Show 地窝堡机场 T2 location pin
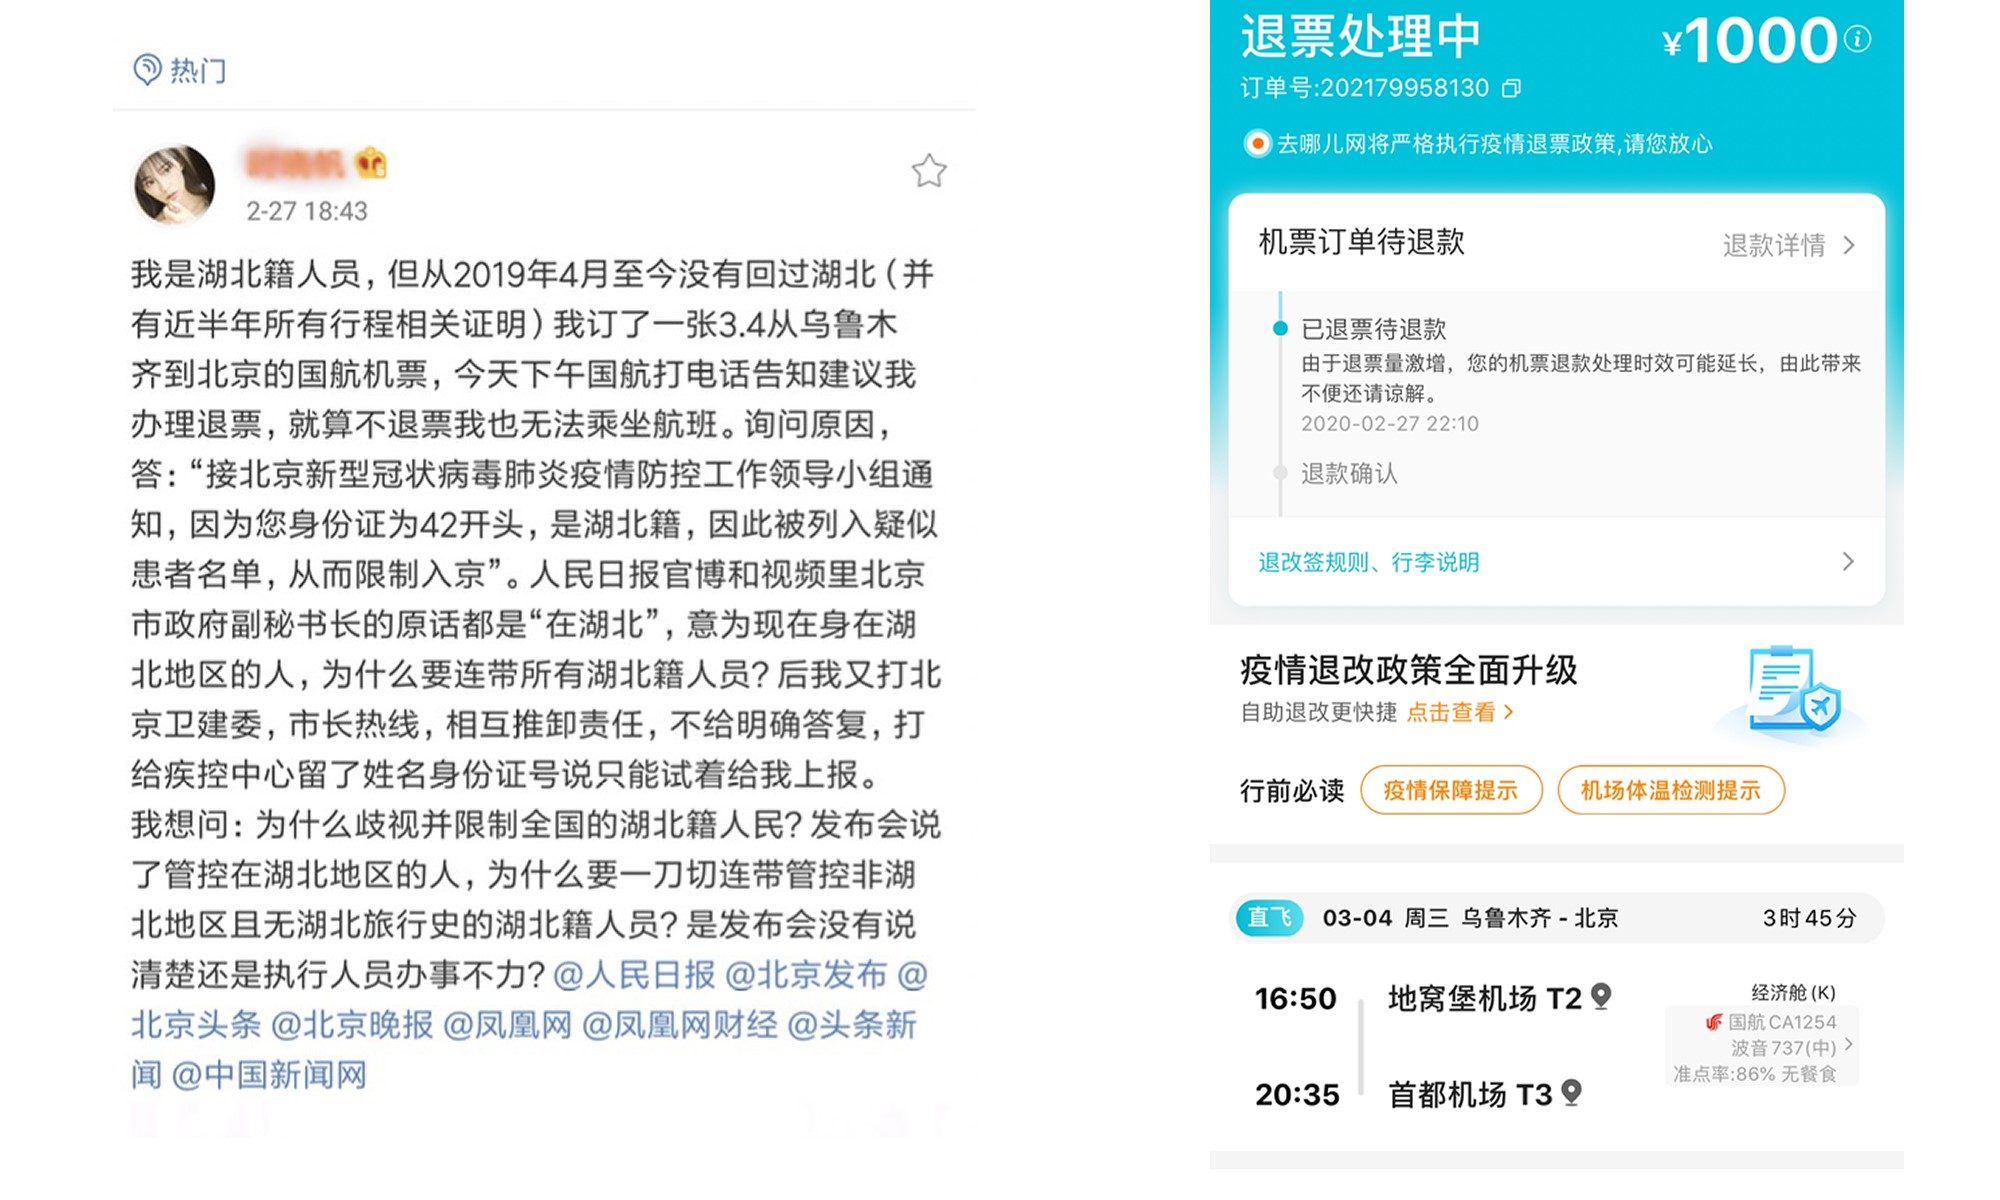 coord(1601,996)
